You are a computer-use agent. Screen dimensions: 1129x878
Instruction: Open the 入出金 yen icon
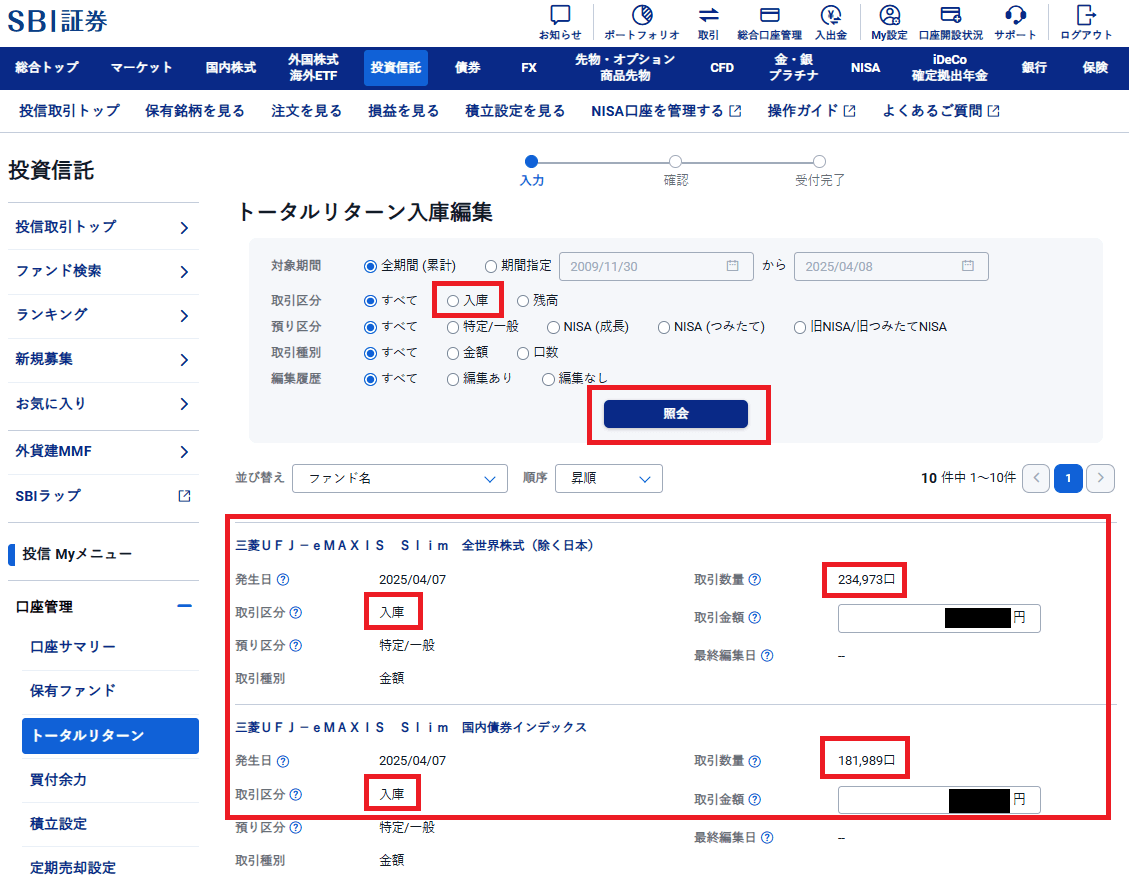click(x=831, y=15)
